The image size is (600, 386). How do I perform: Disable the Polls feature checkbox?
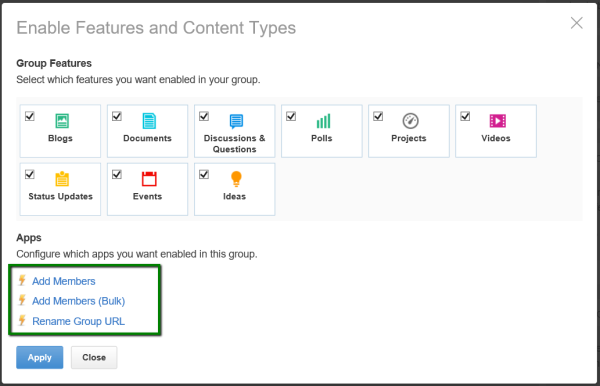click(291, 116)
